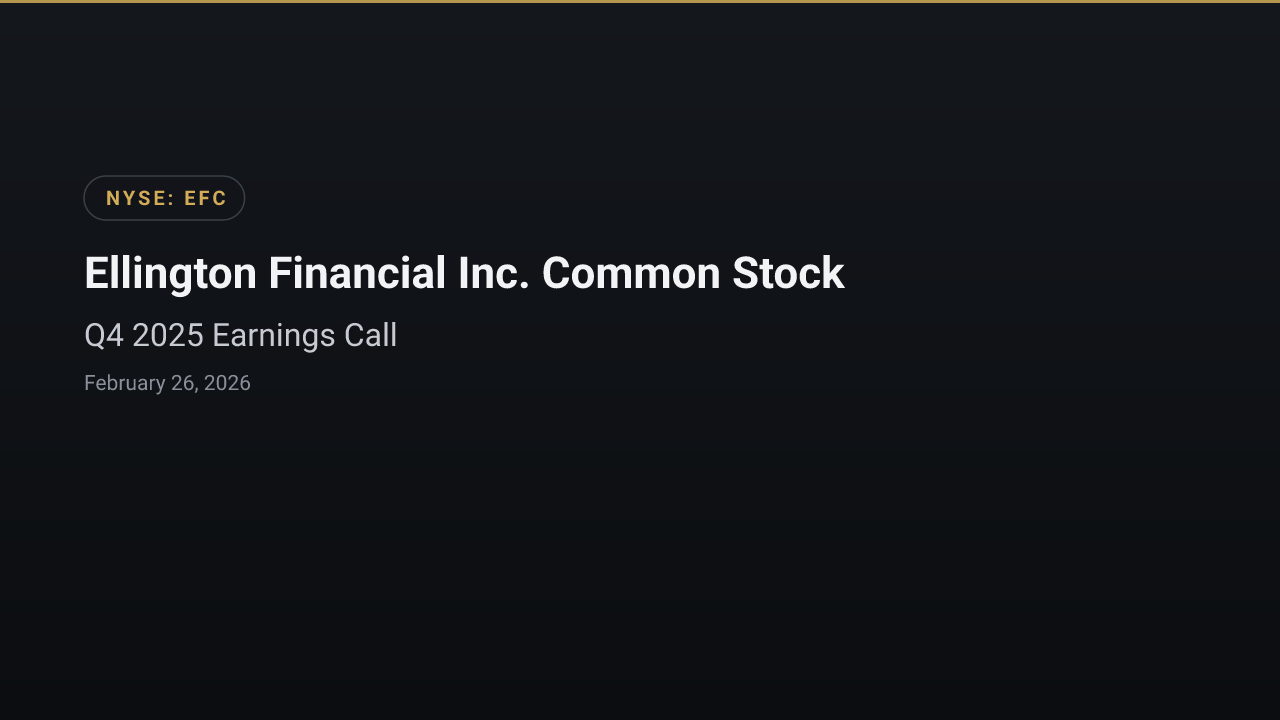Click the gold accent bar at the top
The width and height of the screenshot is (1280, 720).
[x=640, y=1]
